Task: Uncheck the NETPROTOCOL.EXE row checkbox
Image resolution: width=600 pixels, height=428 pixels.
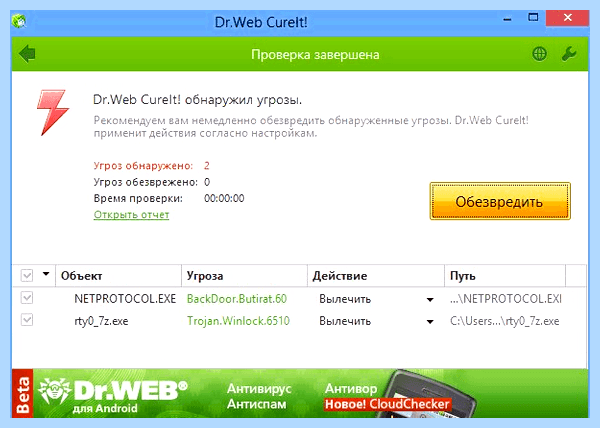Action: [27, 298]
